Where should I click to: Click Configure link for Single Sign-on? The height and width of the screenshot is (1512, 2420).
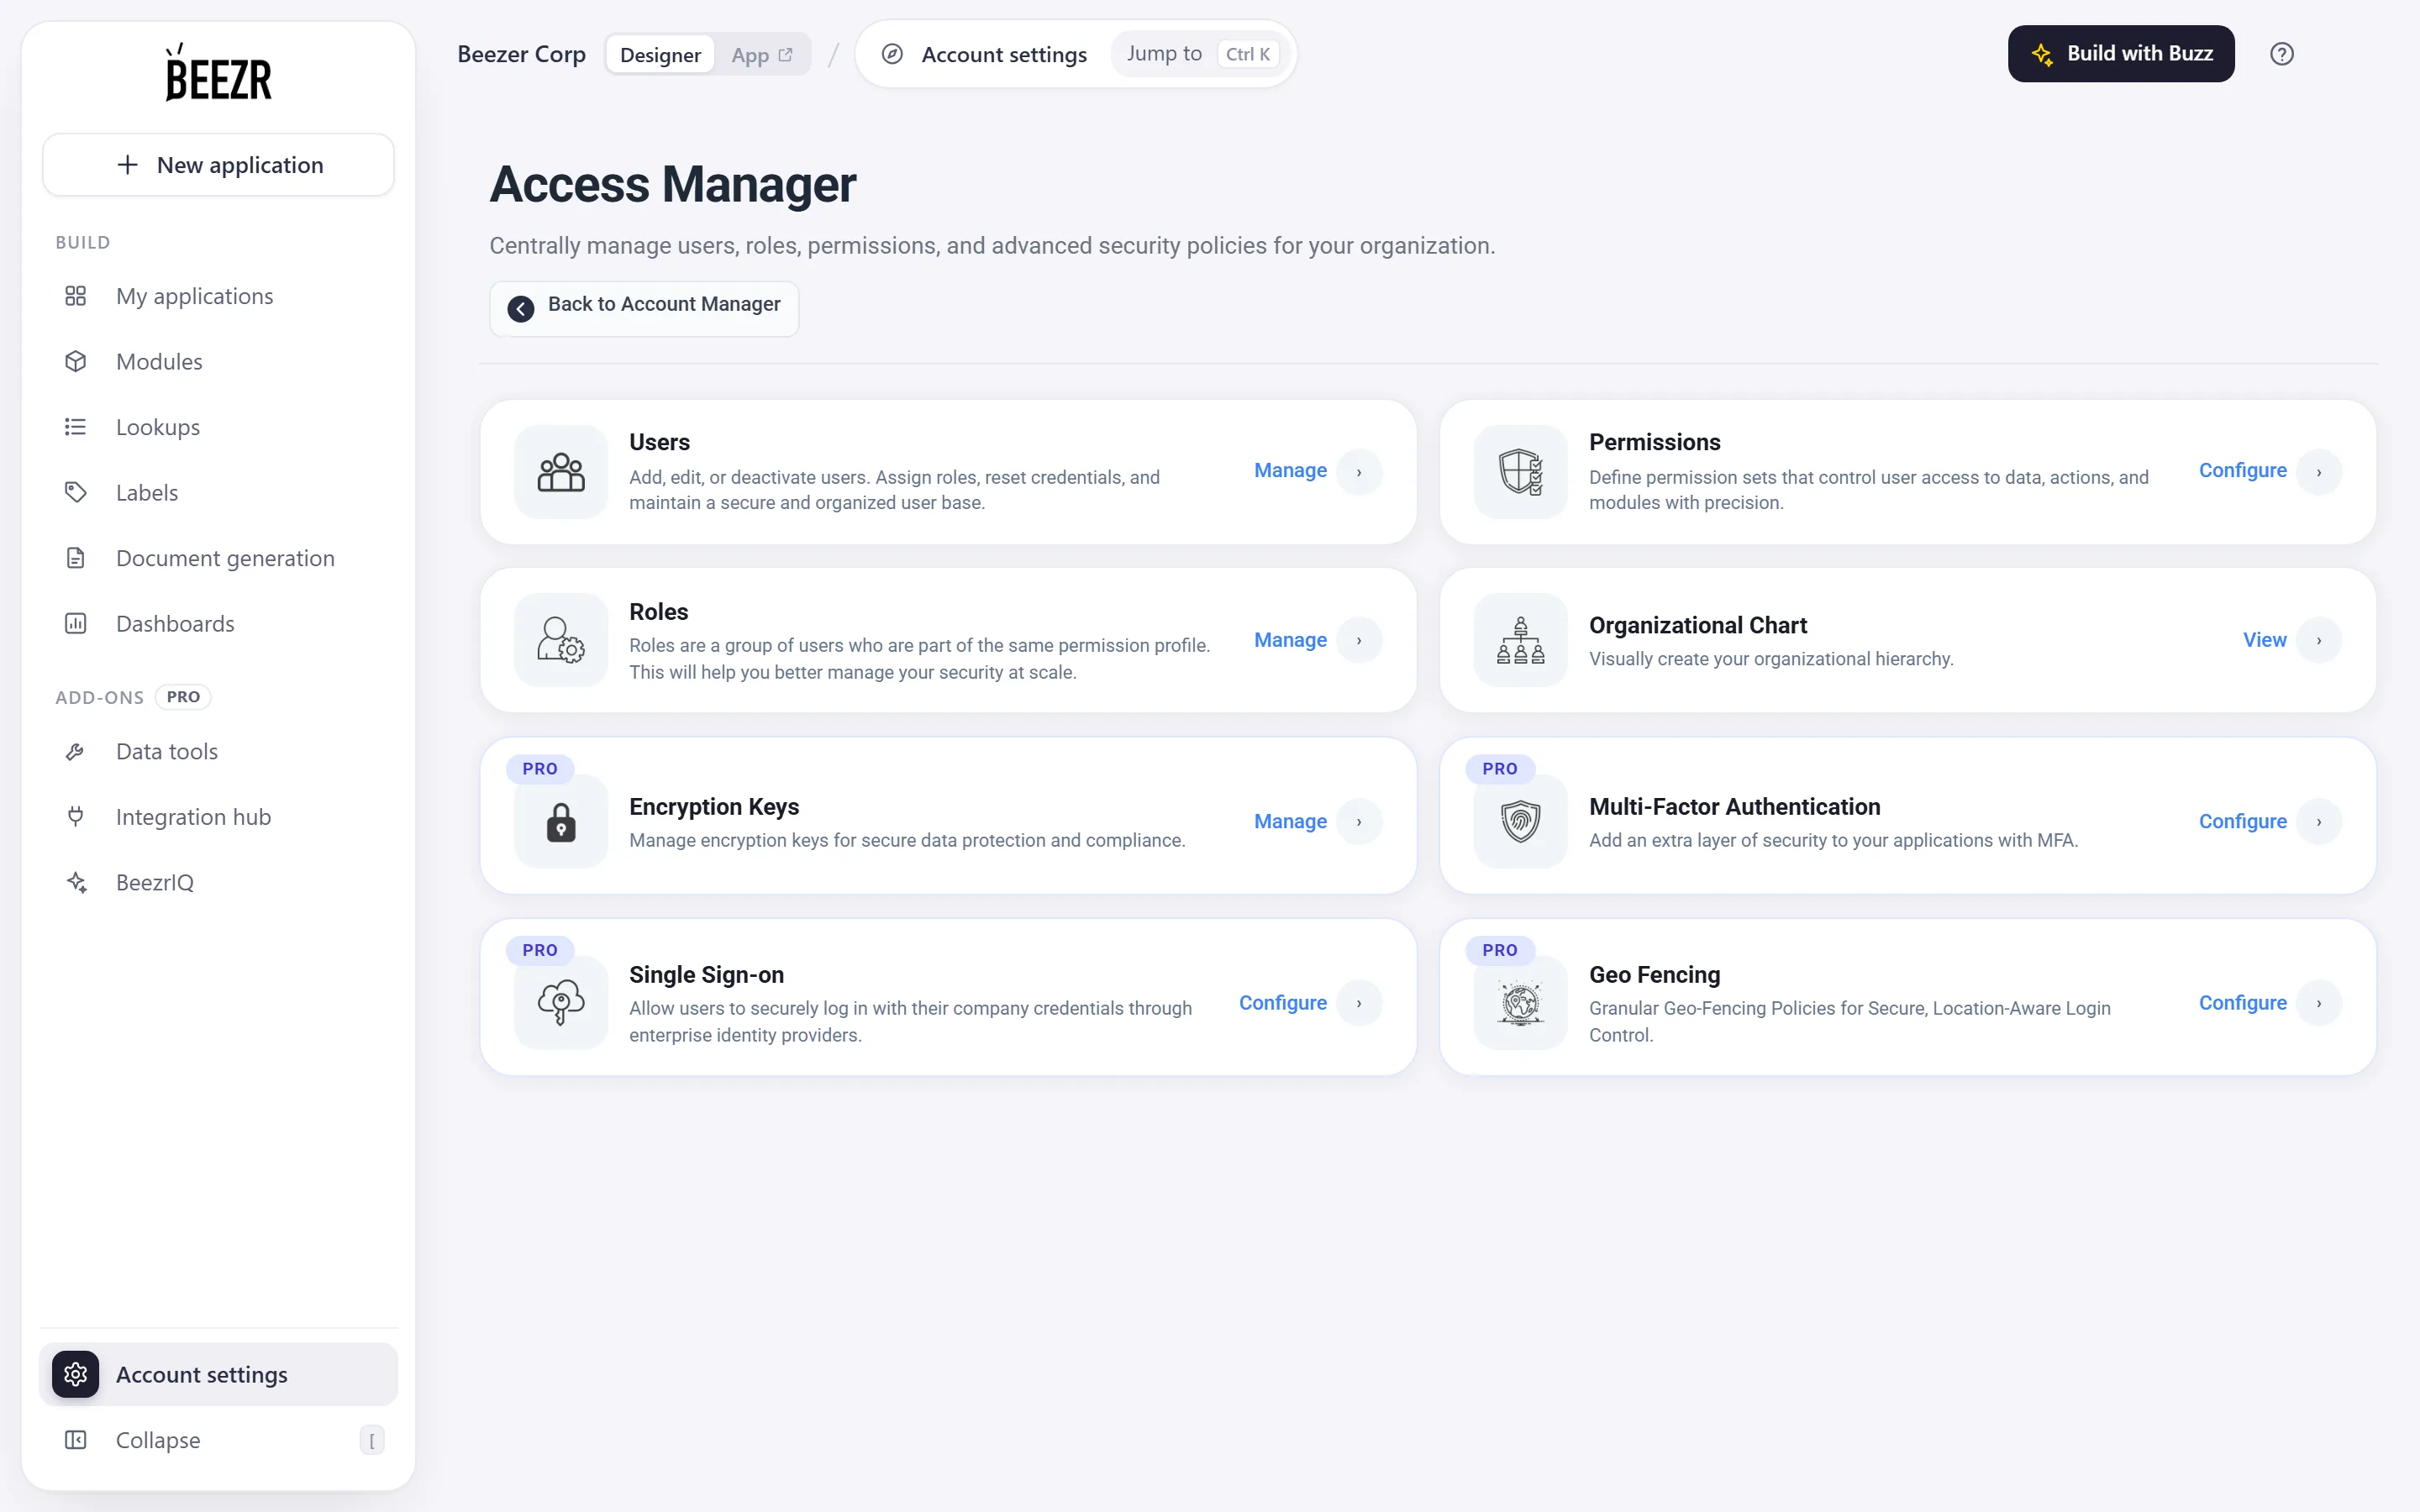tap(1282, 1003)
